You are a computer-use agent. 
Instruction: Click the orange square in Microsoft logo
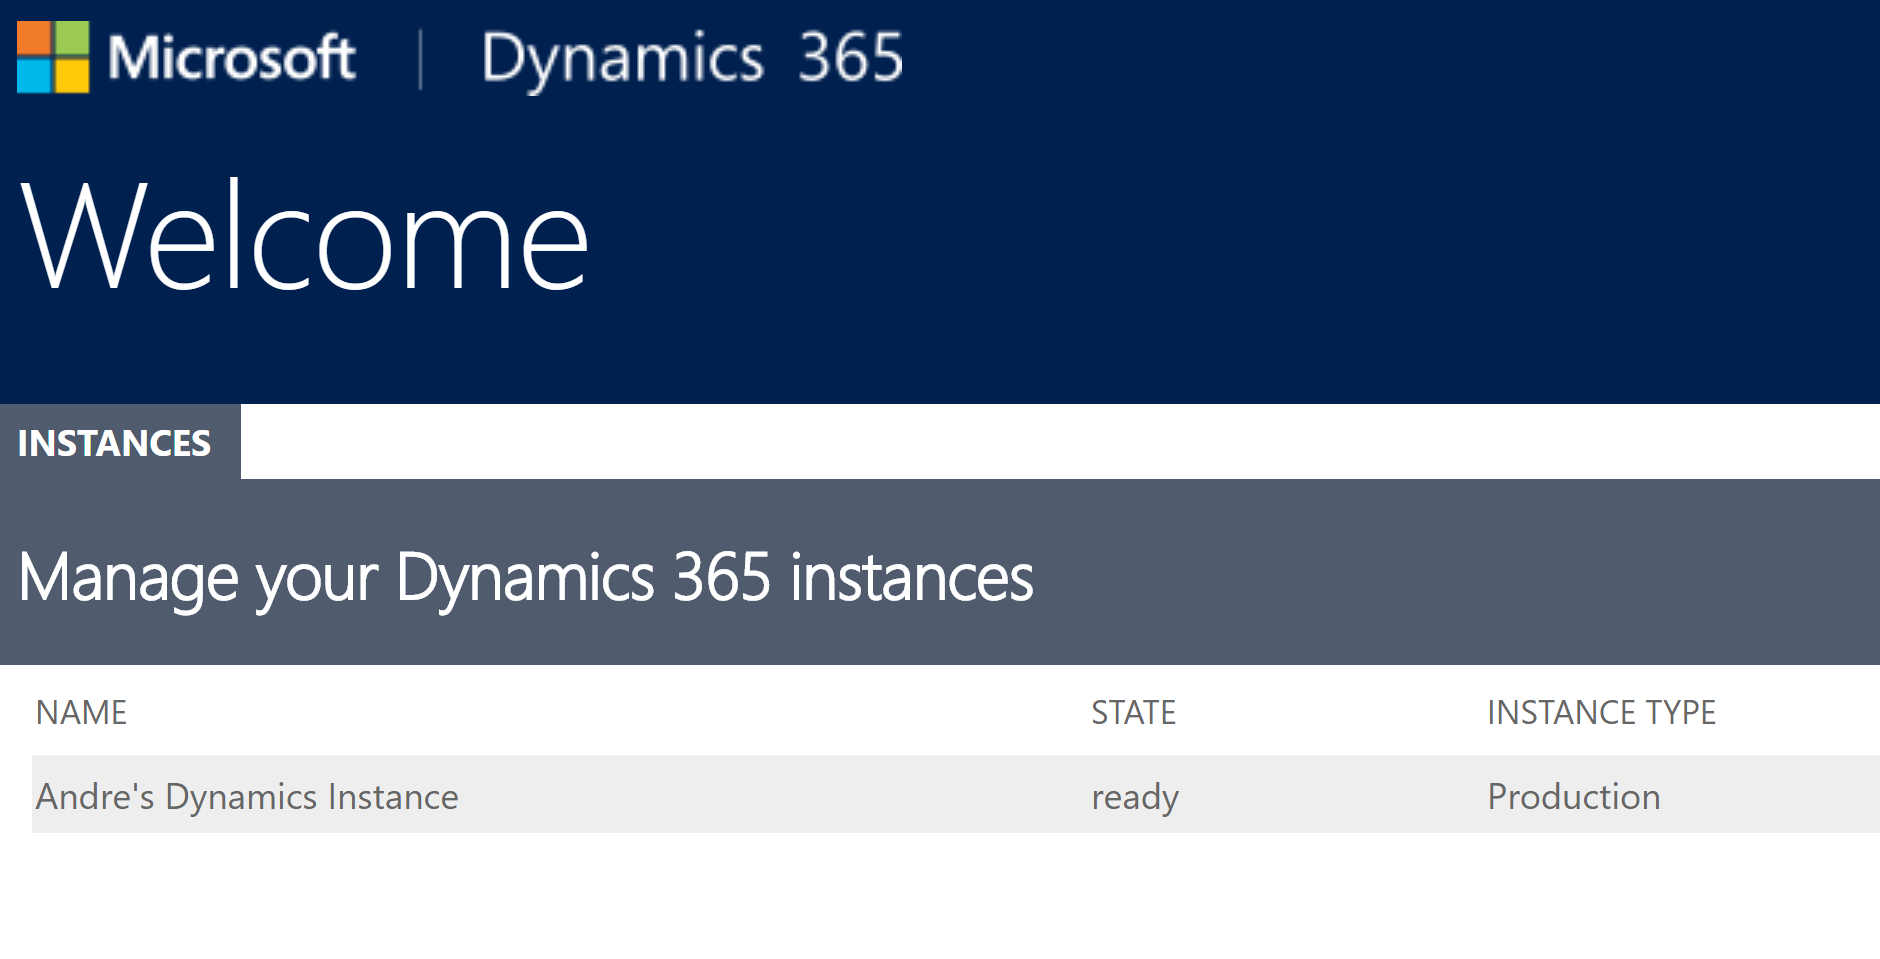(x=34, y=38)
